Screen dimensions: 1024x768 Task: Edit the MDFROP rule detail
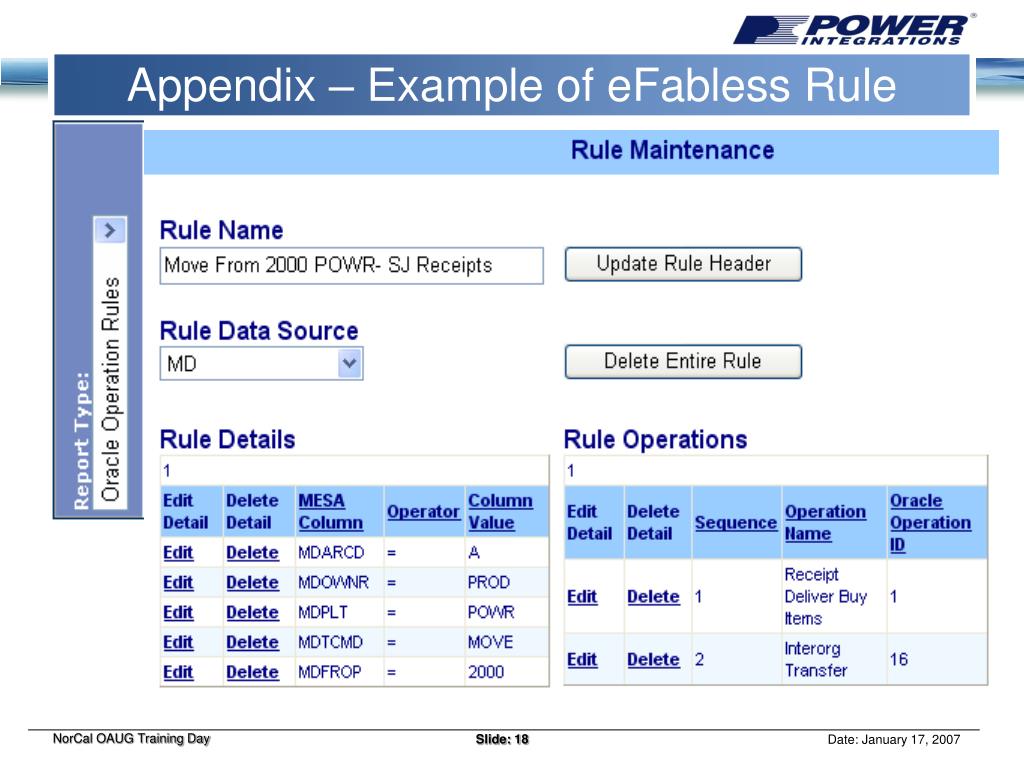click(x=178, y=672)
